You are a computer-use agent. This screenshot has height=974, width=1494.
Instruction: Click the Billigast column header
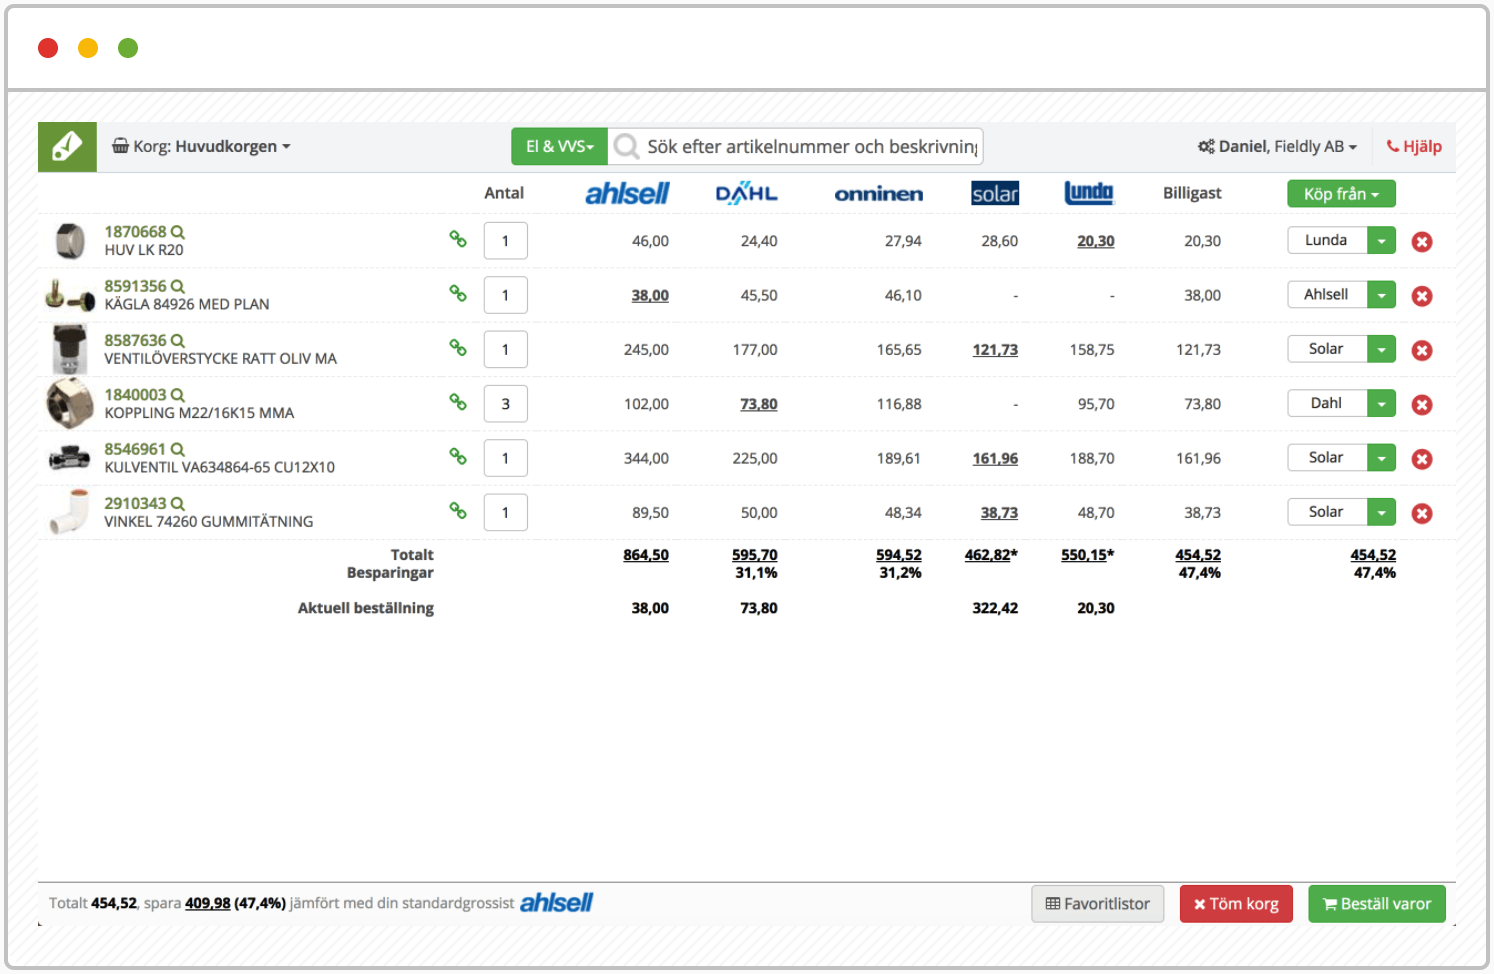pos(1192,193)
